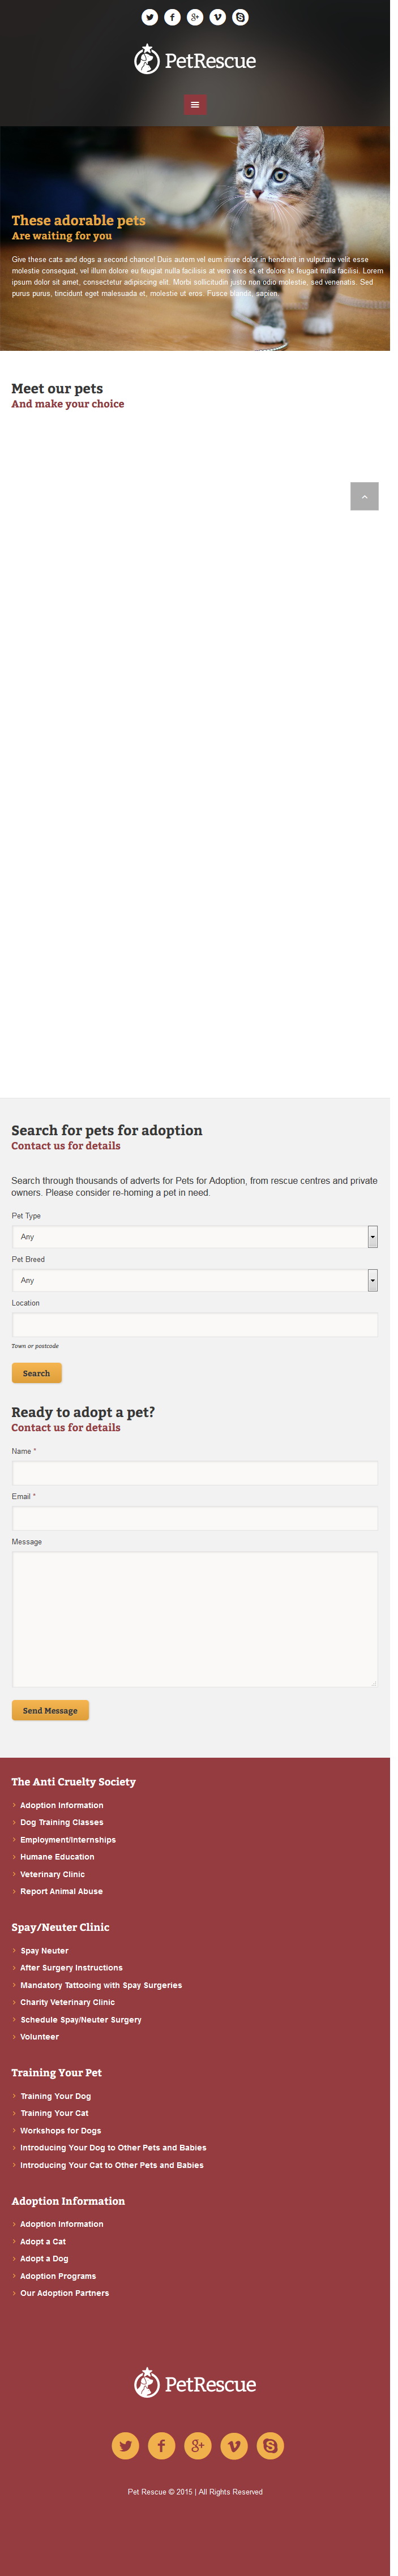Open the Report Animal Abuse link
Image resolution: width=398 pixels, height=2576 pixels.
61,1891
